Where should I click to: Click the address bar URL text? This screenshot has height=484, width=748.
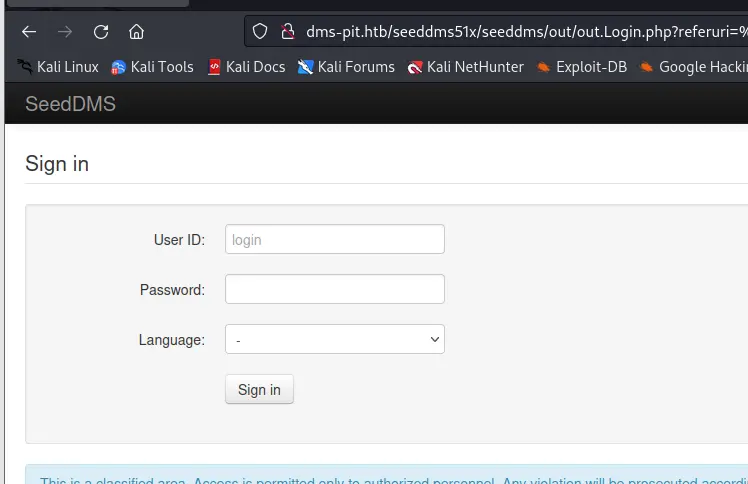pyautogui.click(x=527, y=32)
